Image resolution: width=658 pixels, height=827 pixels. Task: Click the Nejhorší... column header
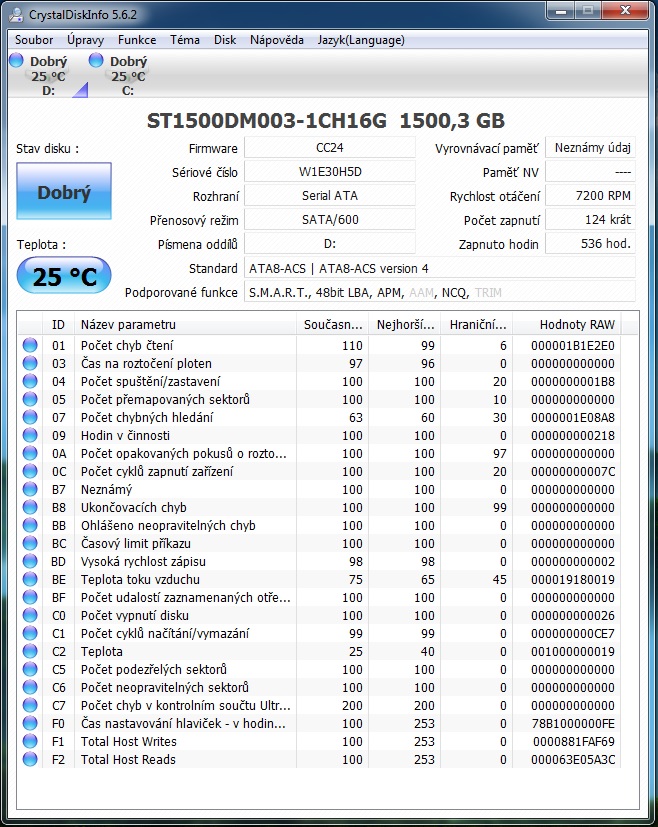pos(405,324)
